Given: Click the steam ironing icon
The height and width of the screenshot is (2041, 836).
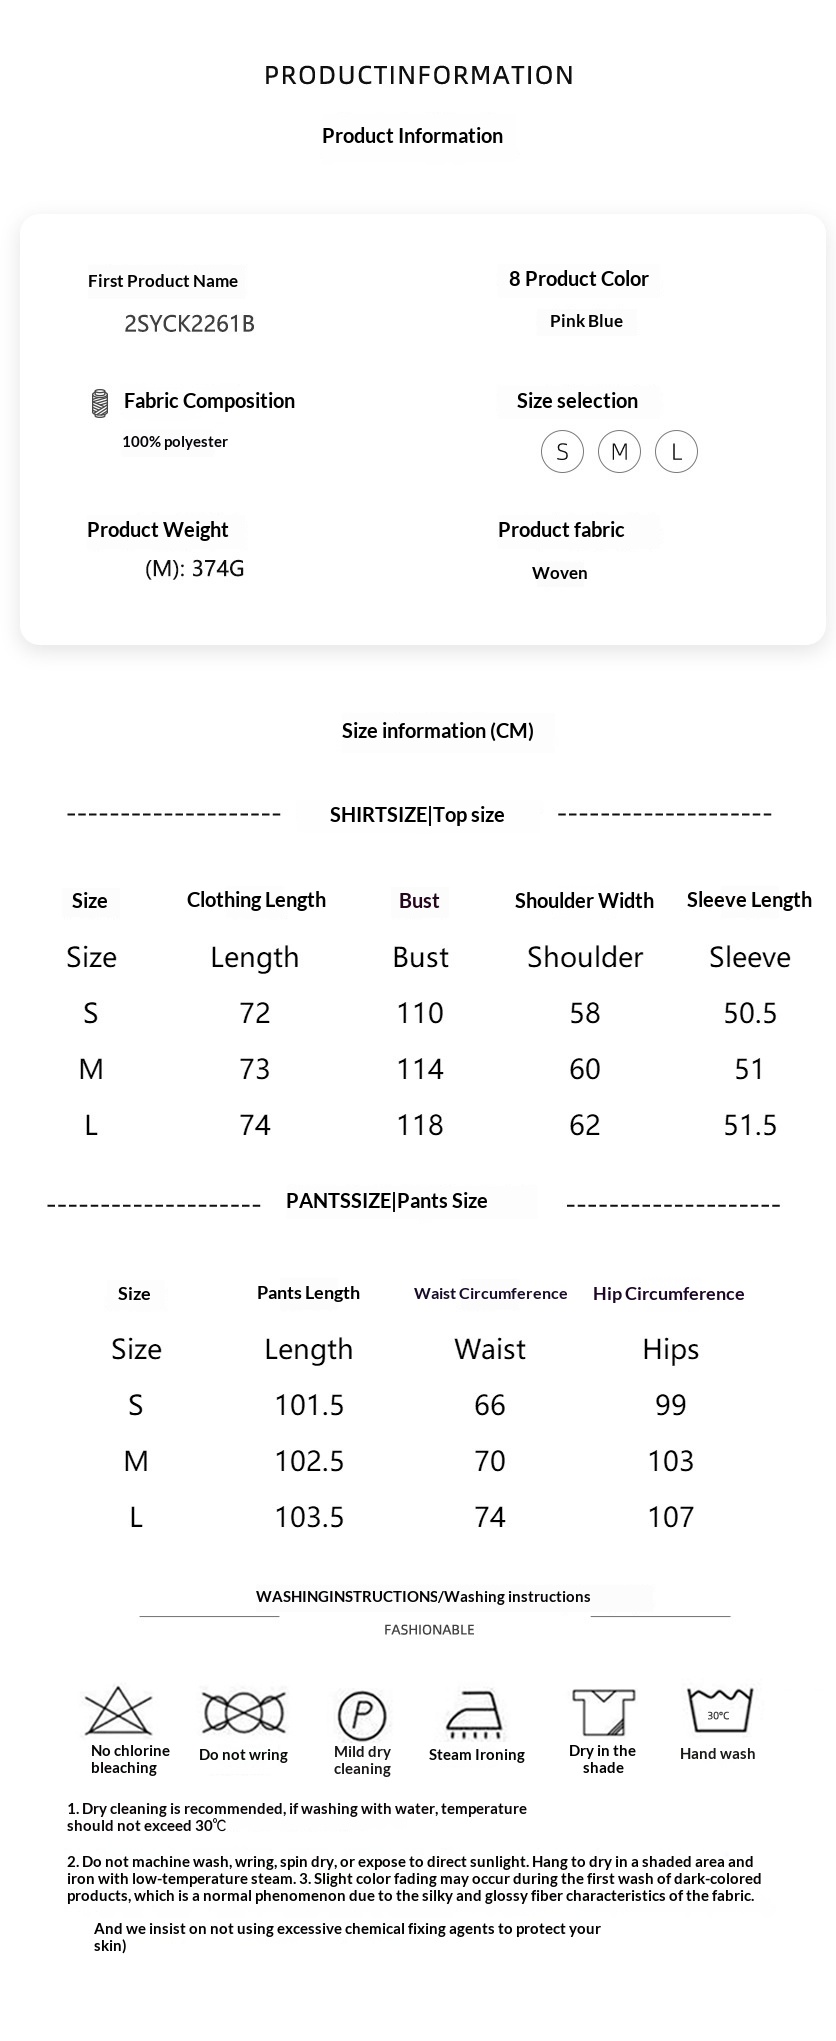Looking at the screenshot, I should click(476, 1715).
